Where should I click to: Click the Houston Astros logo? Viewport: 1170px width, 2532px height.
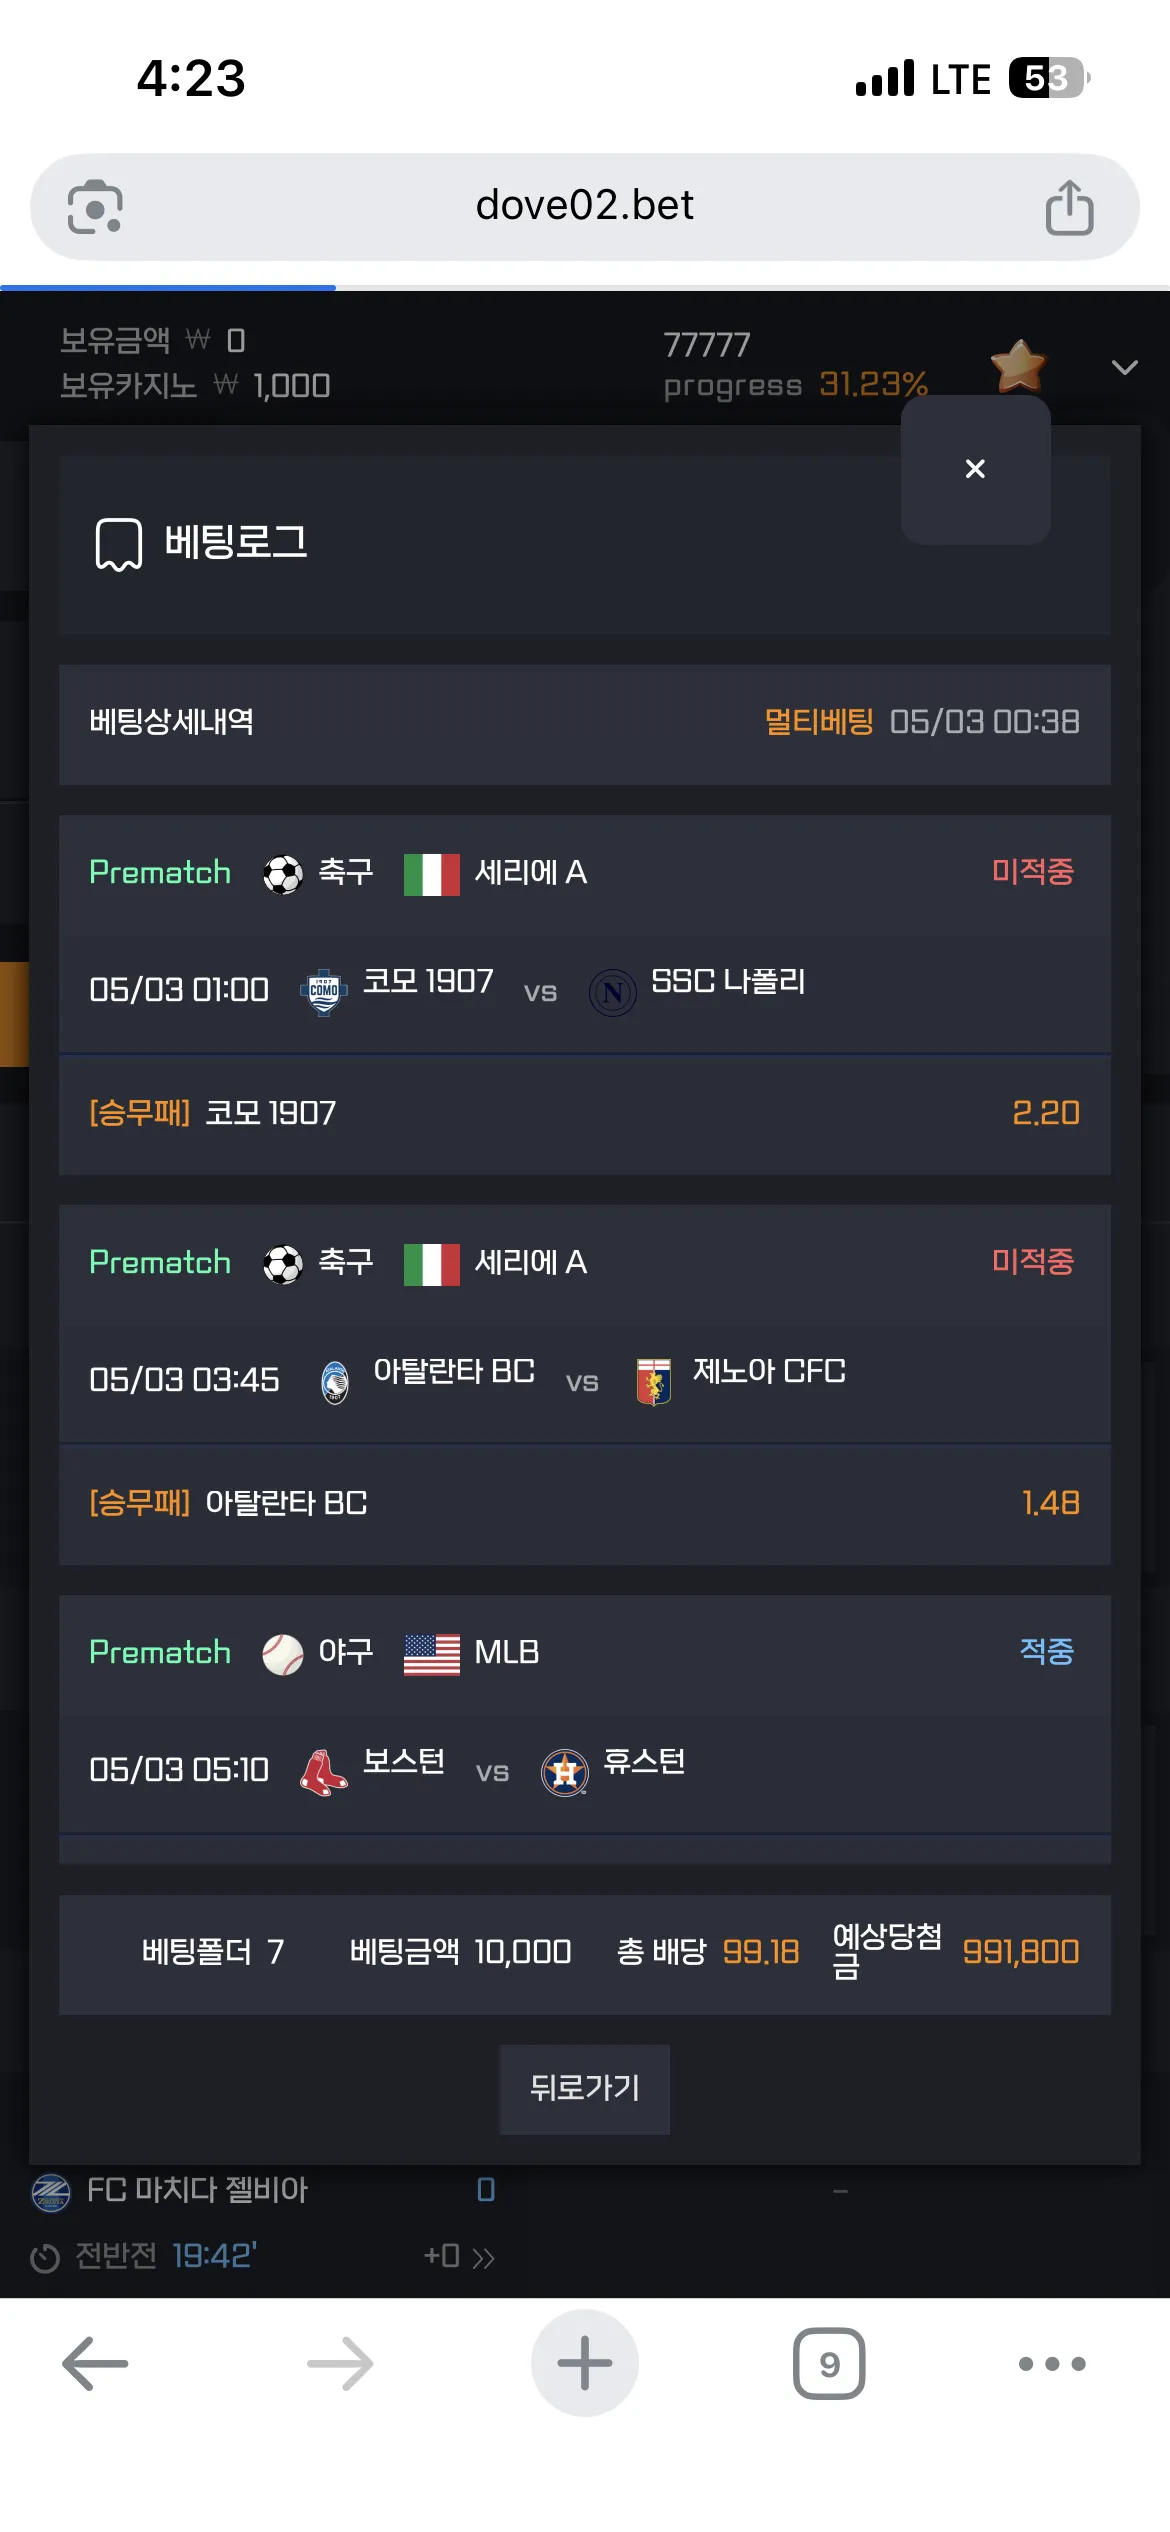coord(565,1772)
